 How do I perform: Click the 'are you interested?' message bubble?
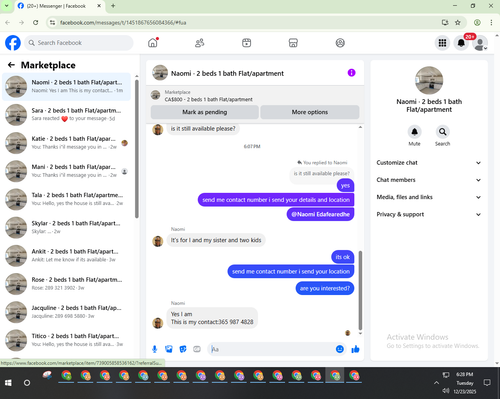(325, 288)
